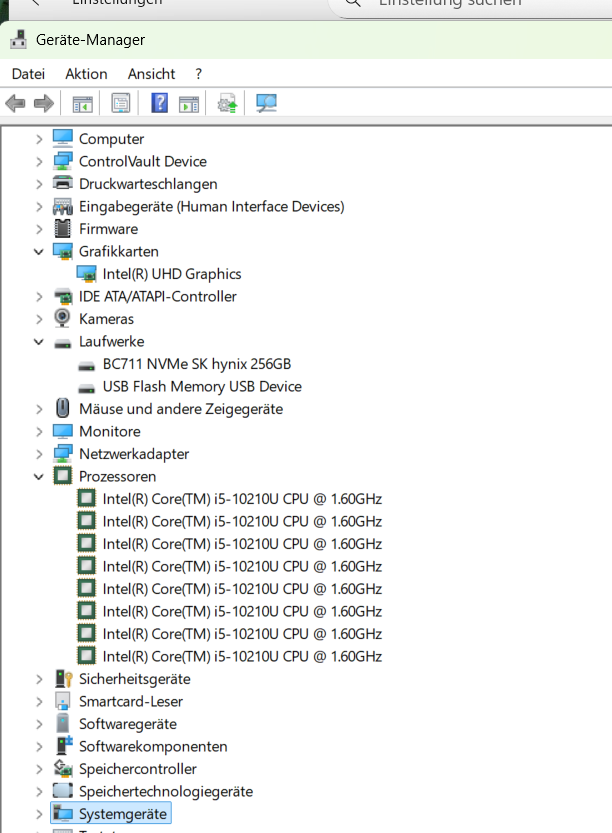Screen dimensions: 612x833
Task: Expand the Softwarekomponenten category
Action: point(39,746)
